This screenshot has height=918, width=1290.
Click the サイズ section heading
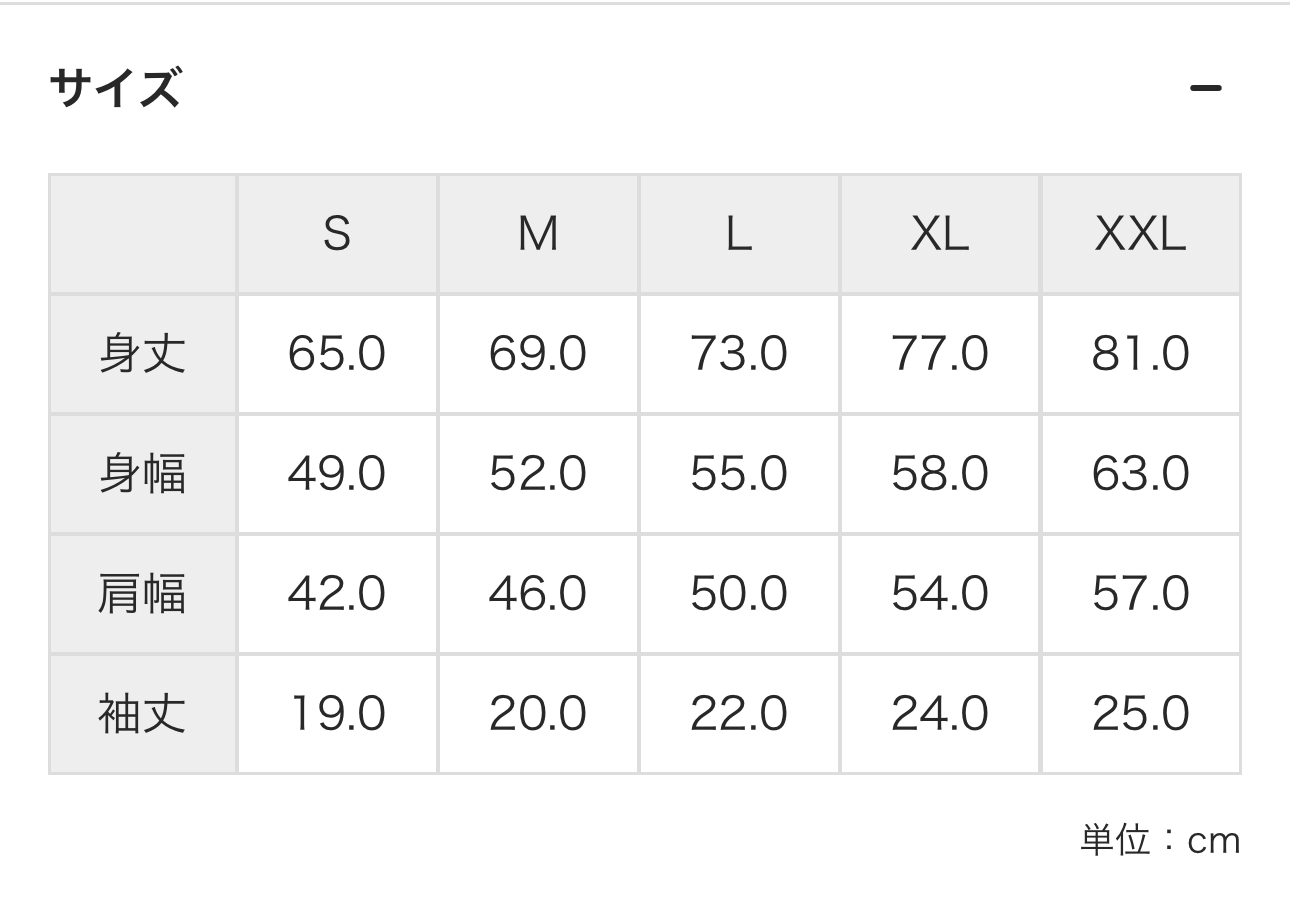pos(115,88)
